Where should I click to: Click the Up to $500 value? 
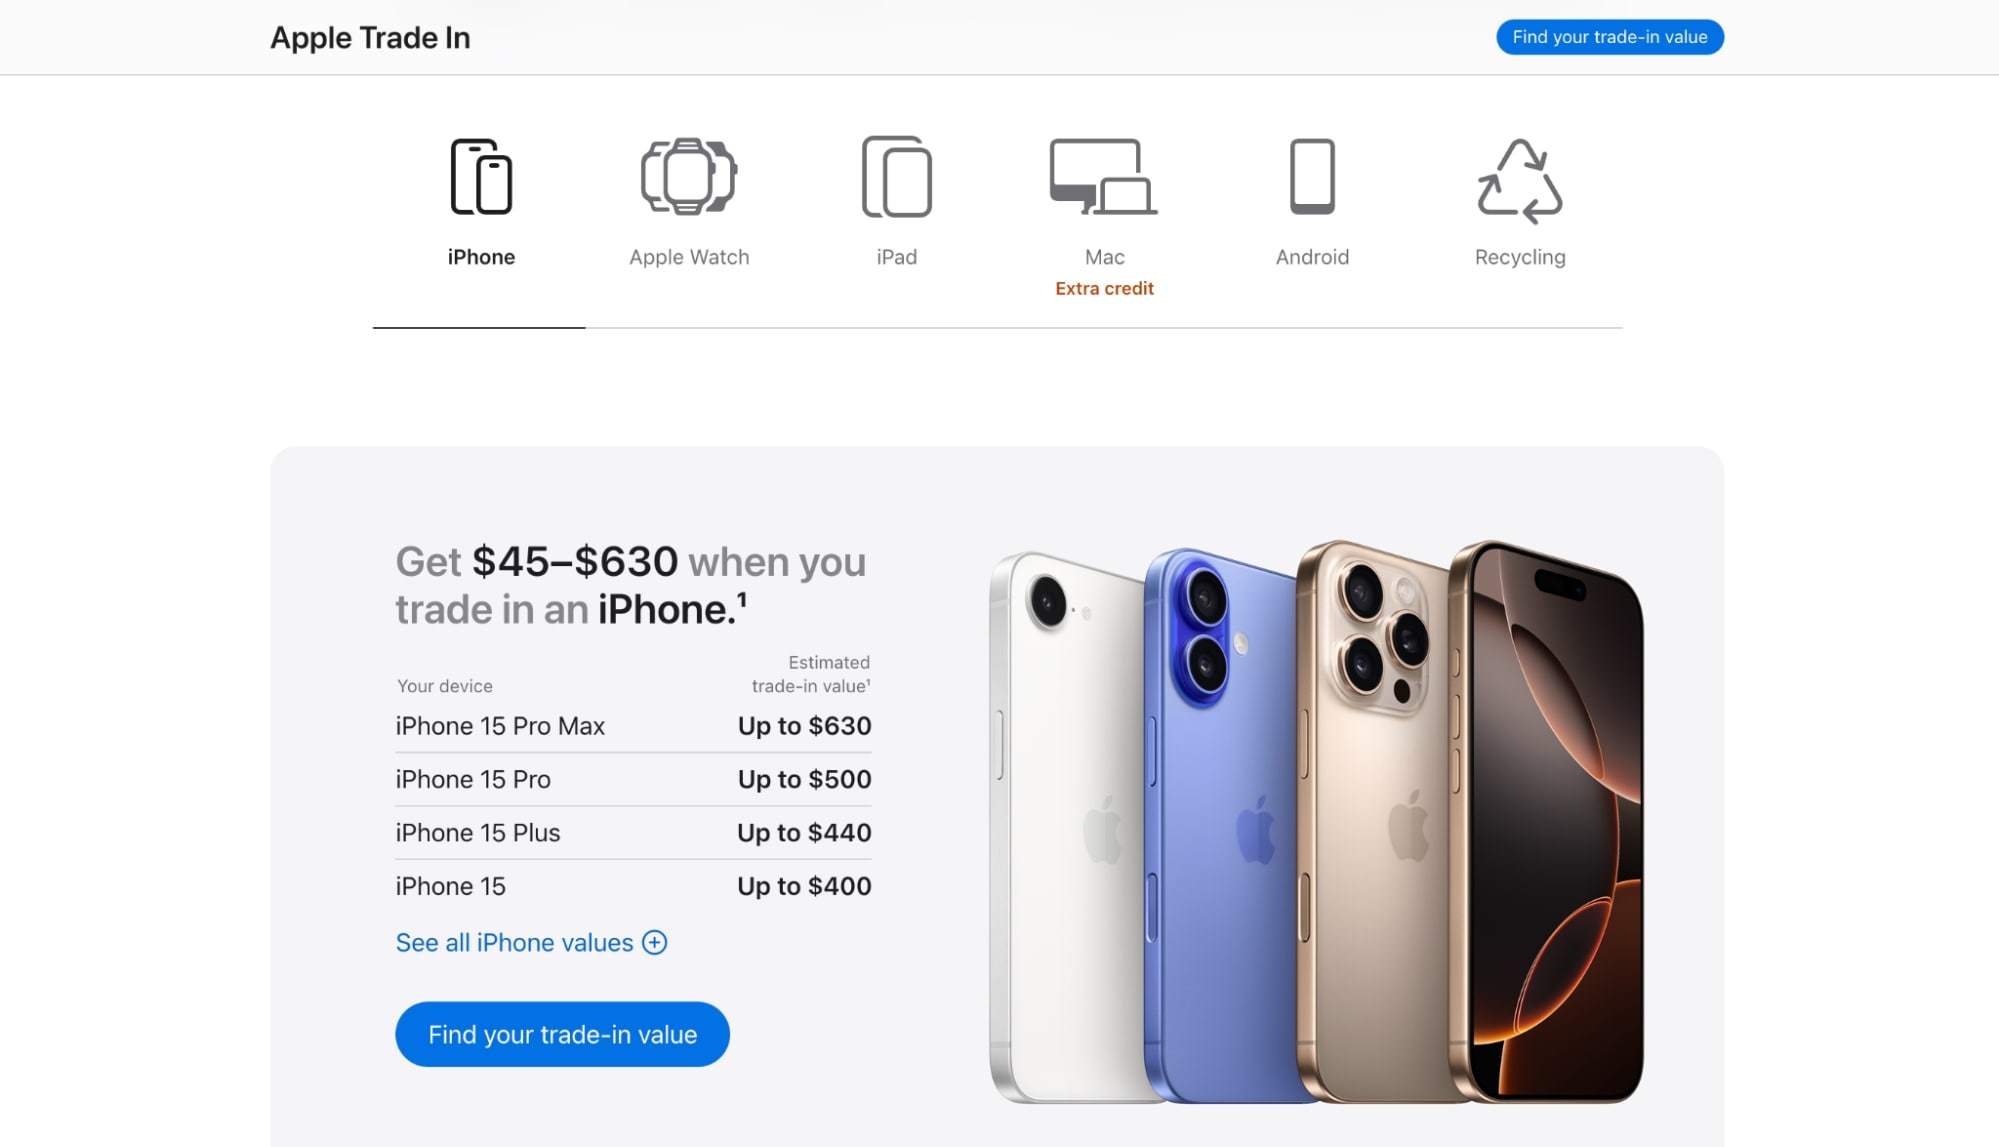click(x=804, y=780)
